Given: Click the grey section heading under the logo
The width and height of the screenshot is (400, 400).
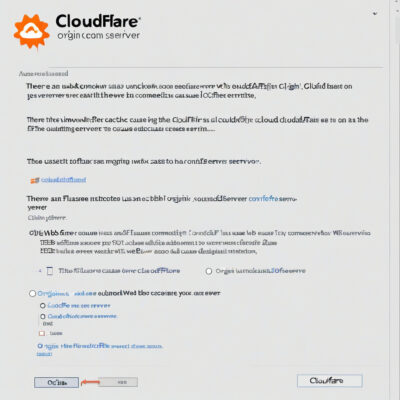Looking at the screenshot, I should coord(43,73).
